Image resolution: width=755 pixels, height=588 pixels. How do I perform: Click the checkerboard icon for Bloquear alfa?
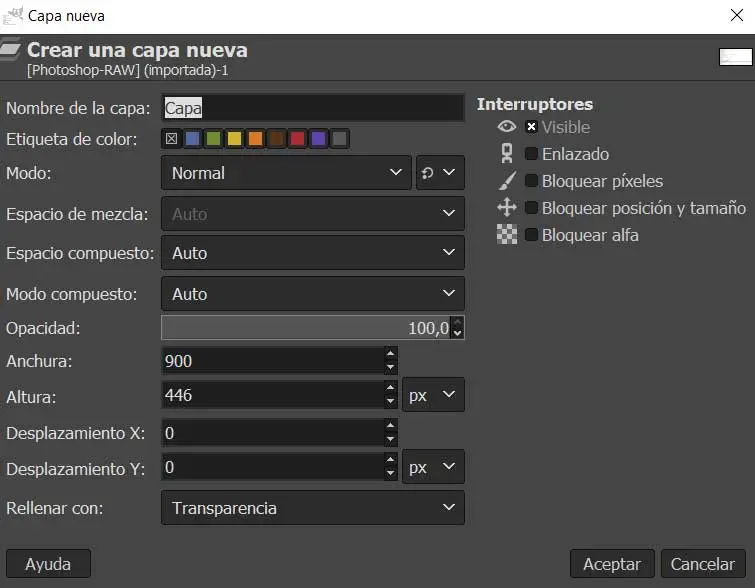pos(507,235)
